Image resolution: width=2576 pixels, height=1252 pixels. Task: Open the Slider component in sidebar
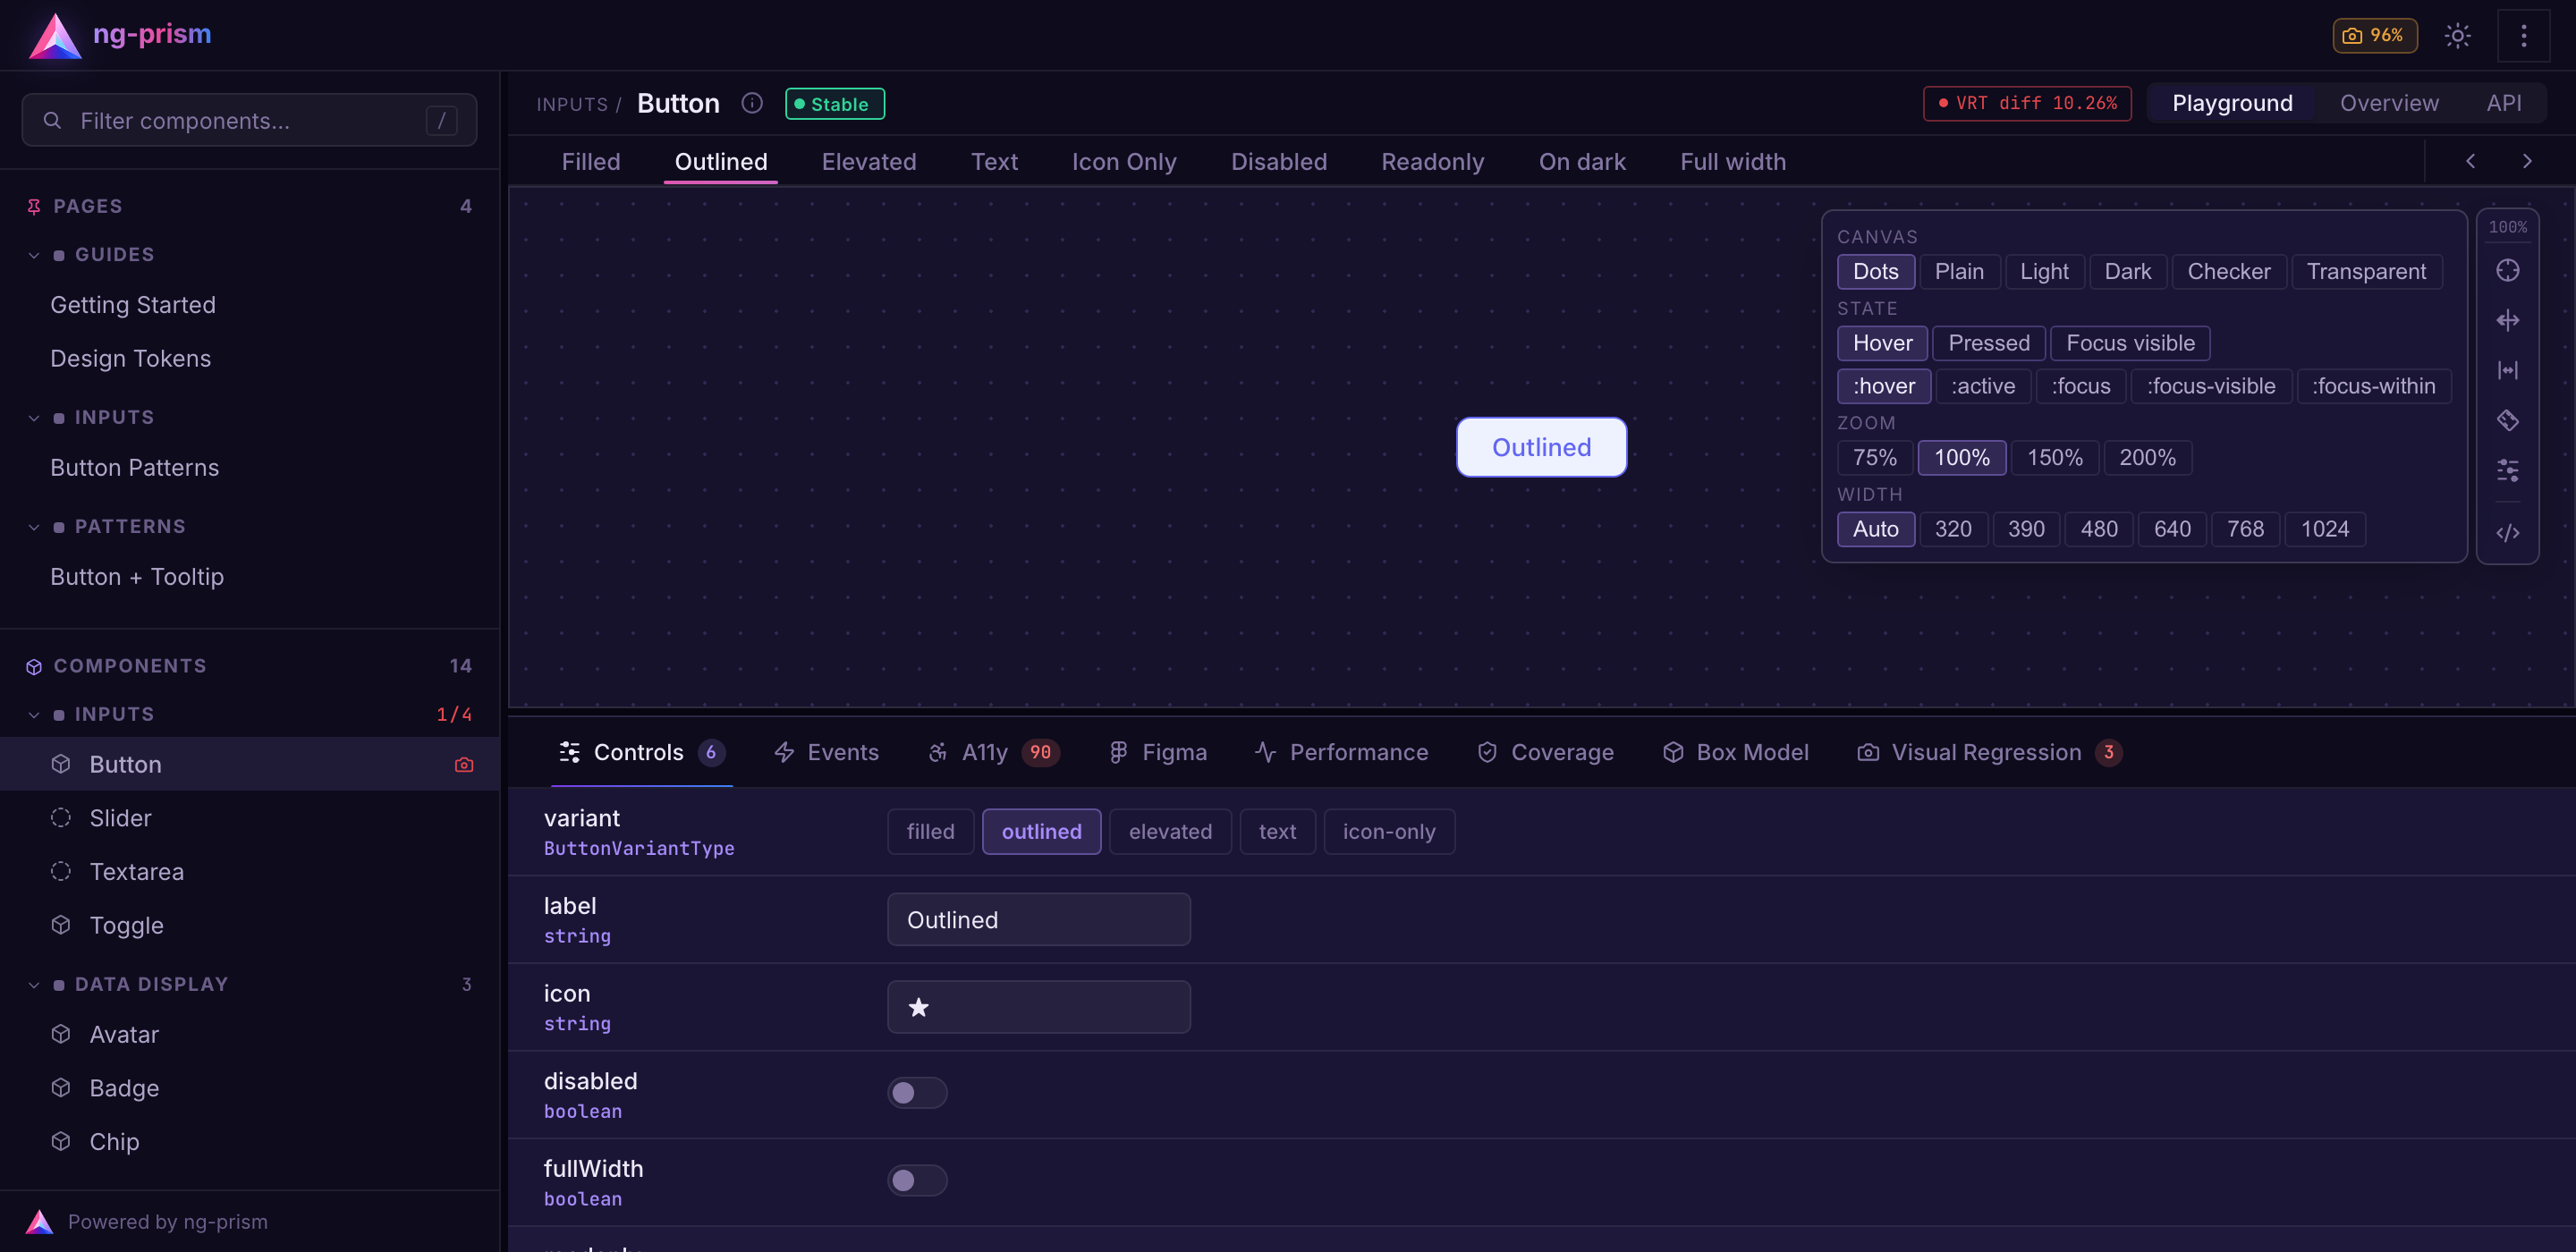tap(250, 818)
